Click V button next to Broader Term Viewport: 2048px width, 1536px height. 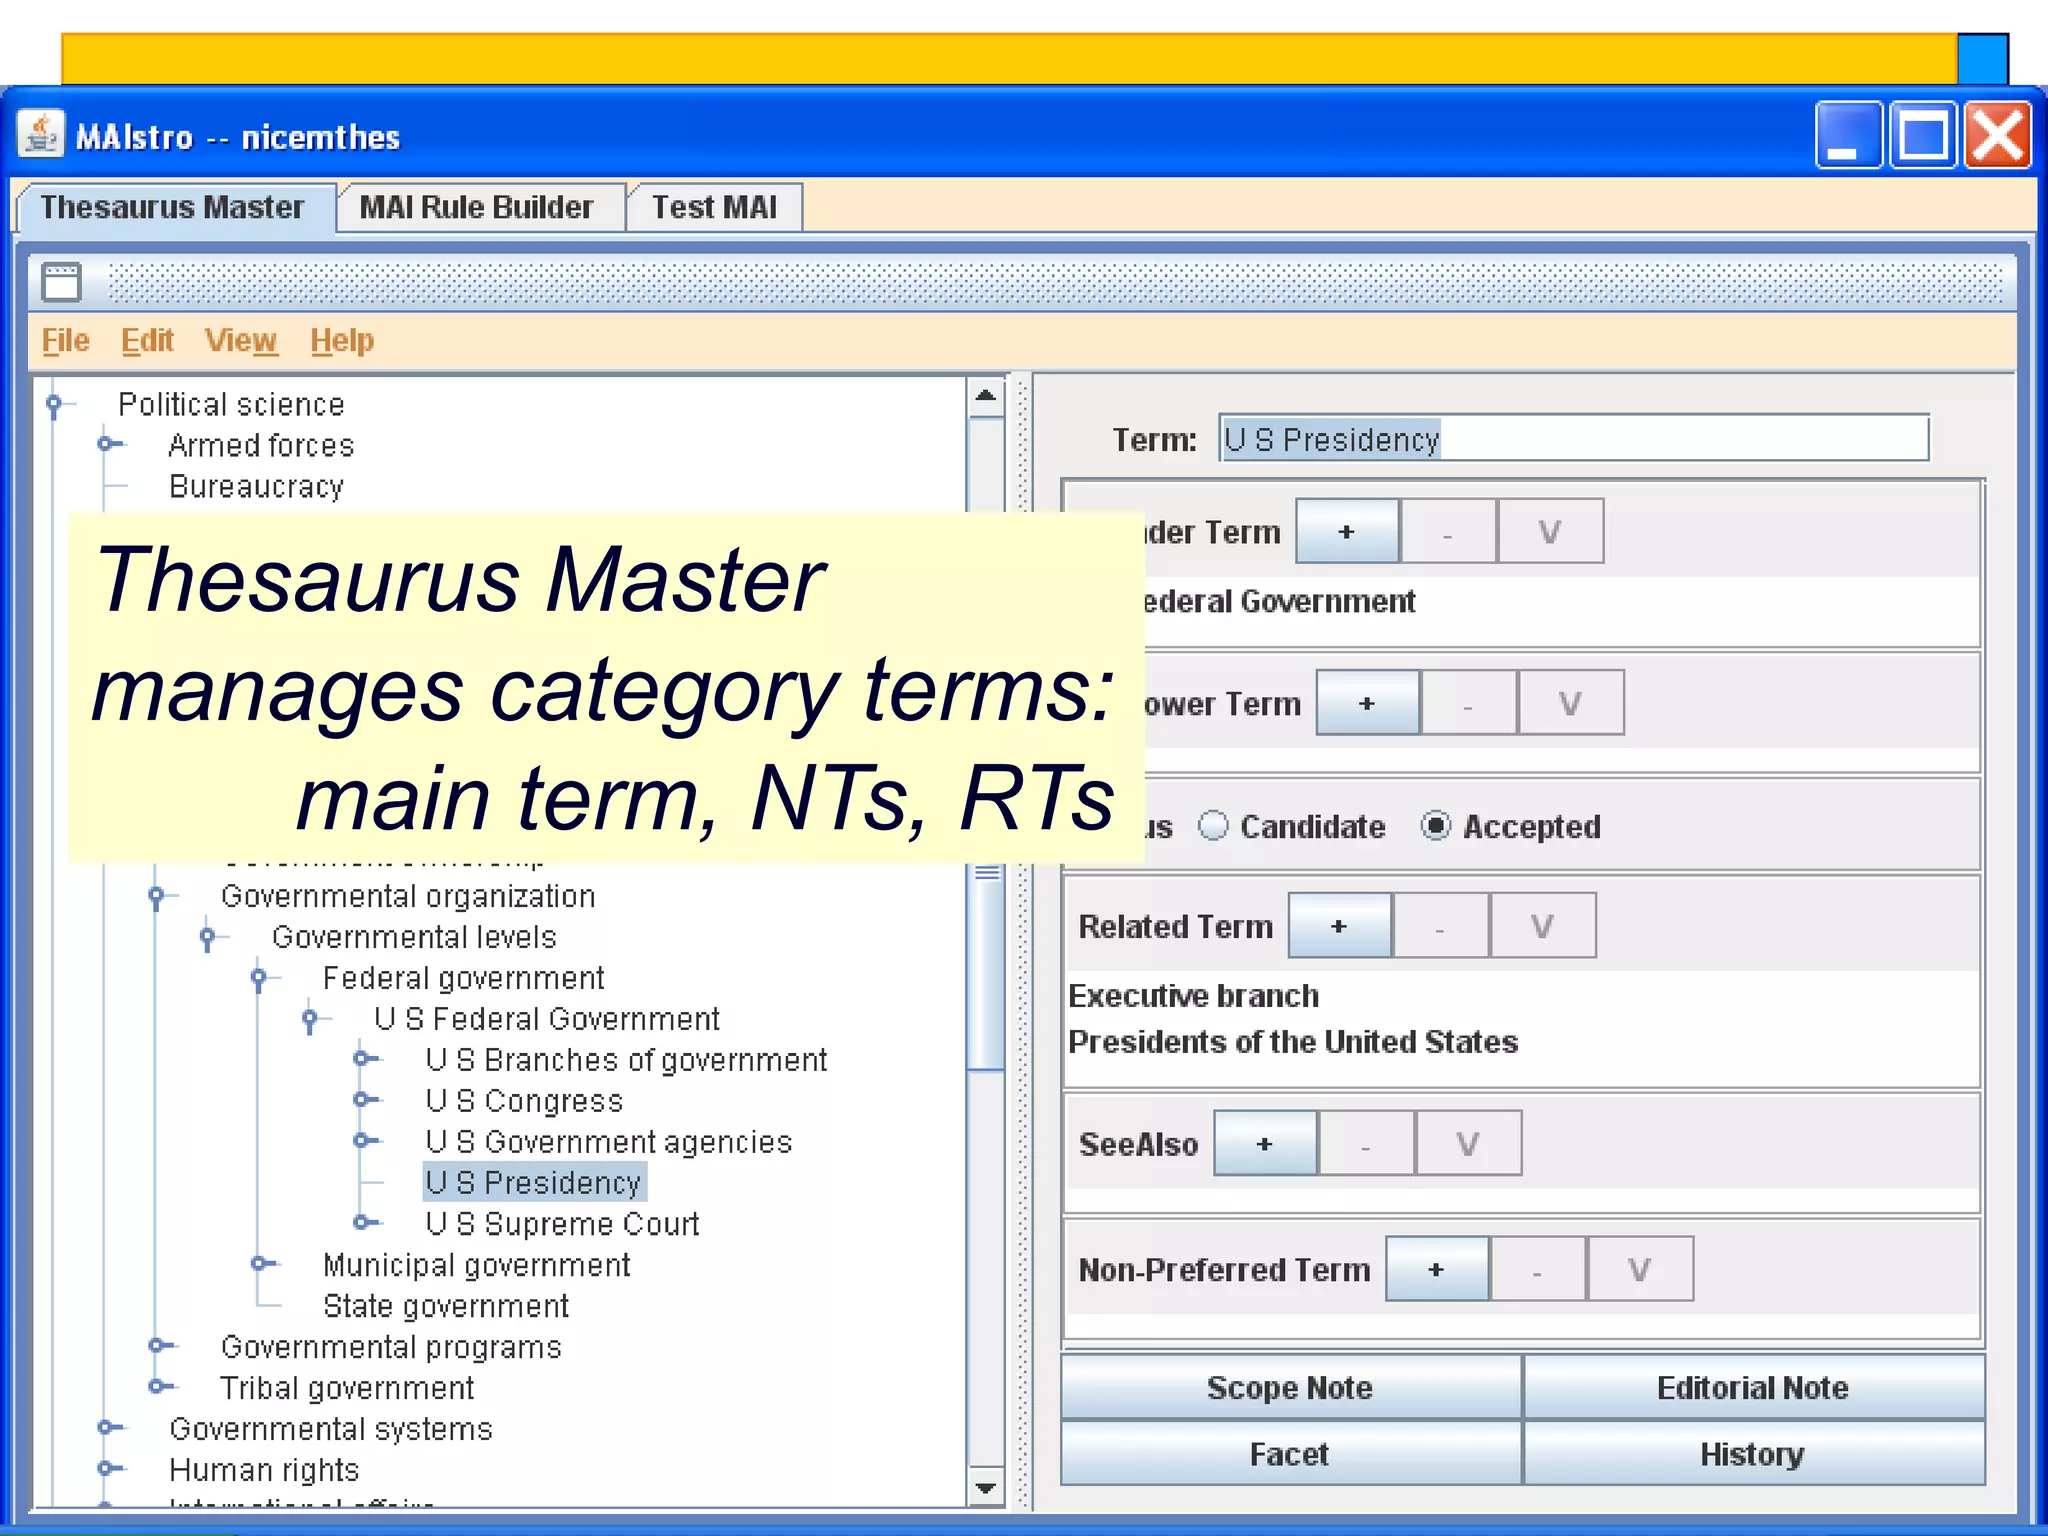1550,532
